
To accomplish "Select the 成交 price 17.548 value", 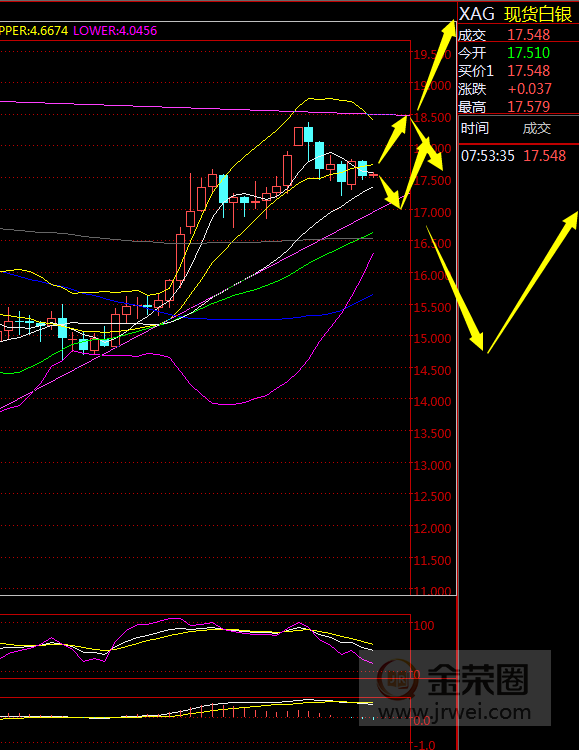I will pyautogui.click(x=529, y=34).
